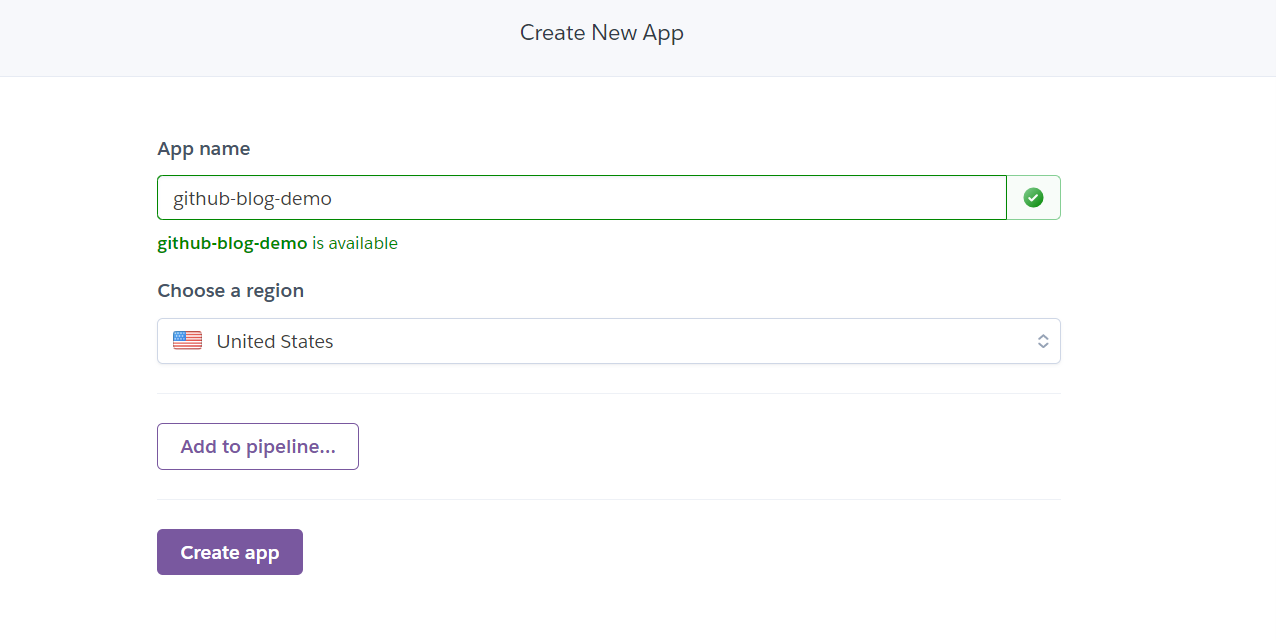This screenshot has width=1276, height=640.
Task: Click the Add to pipeline… button
Action: tap(258, 447)
